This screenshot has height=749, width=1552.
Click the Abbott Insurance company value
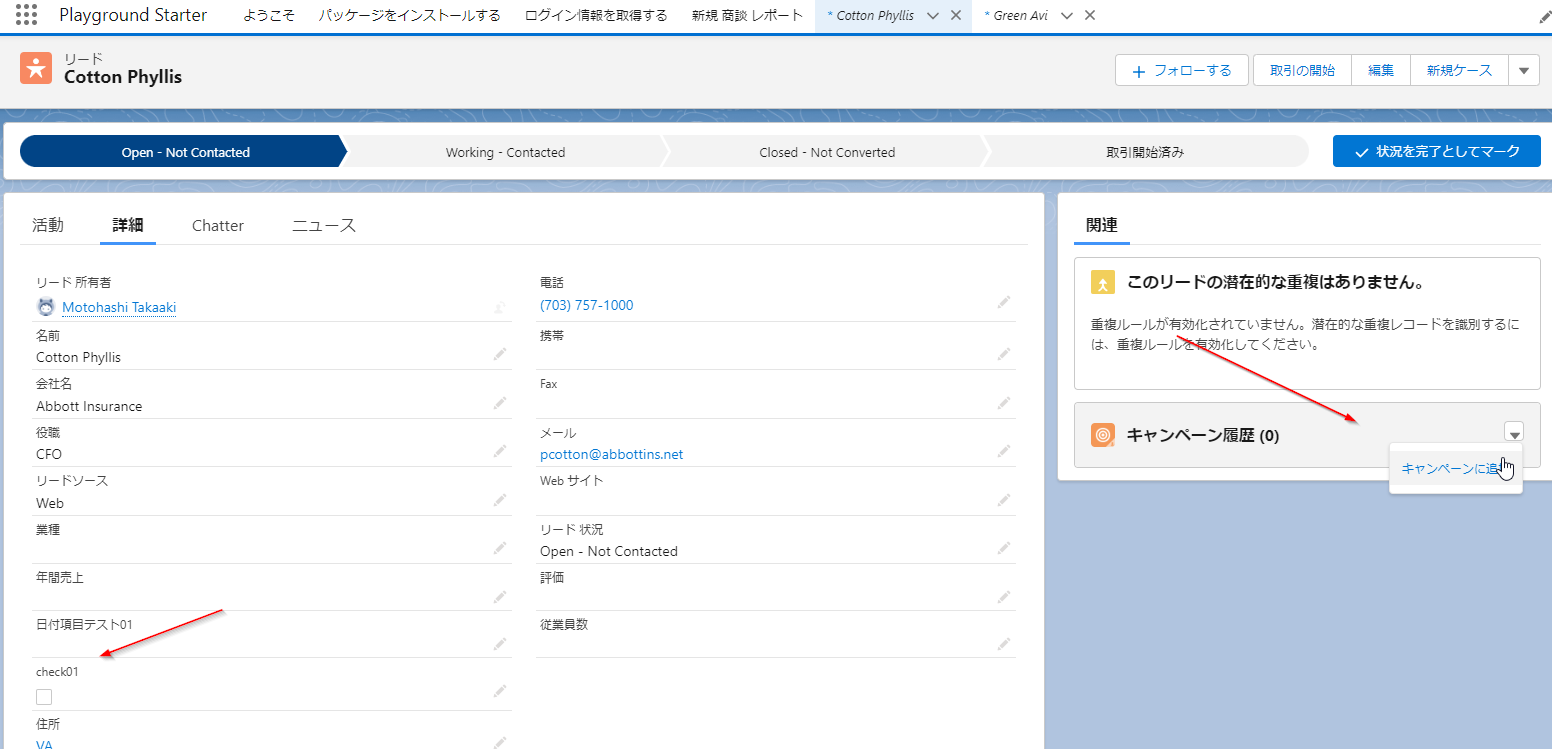[x=89, y=406]
